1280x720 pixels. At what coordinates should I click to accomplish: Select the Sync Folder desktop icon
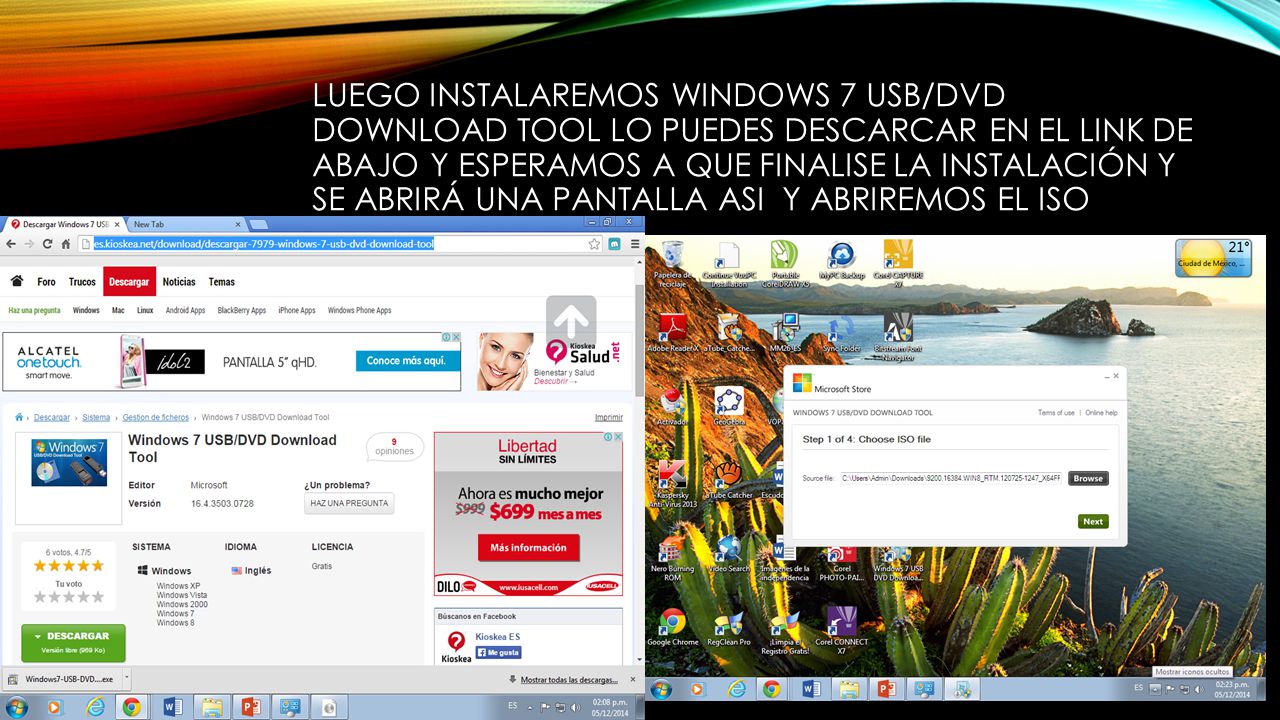click(x=842, y=333)
